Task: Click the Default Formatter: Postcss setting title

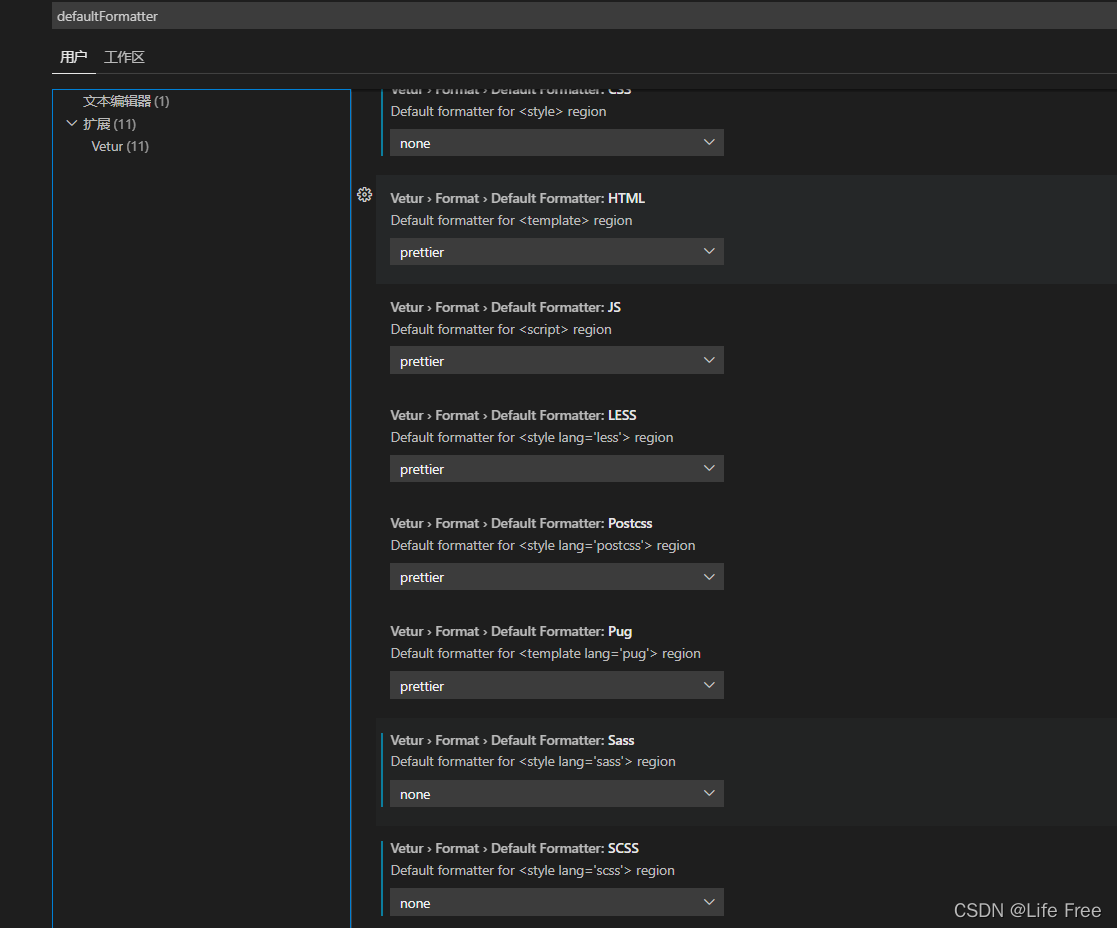Action: pos(521,523)
